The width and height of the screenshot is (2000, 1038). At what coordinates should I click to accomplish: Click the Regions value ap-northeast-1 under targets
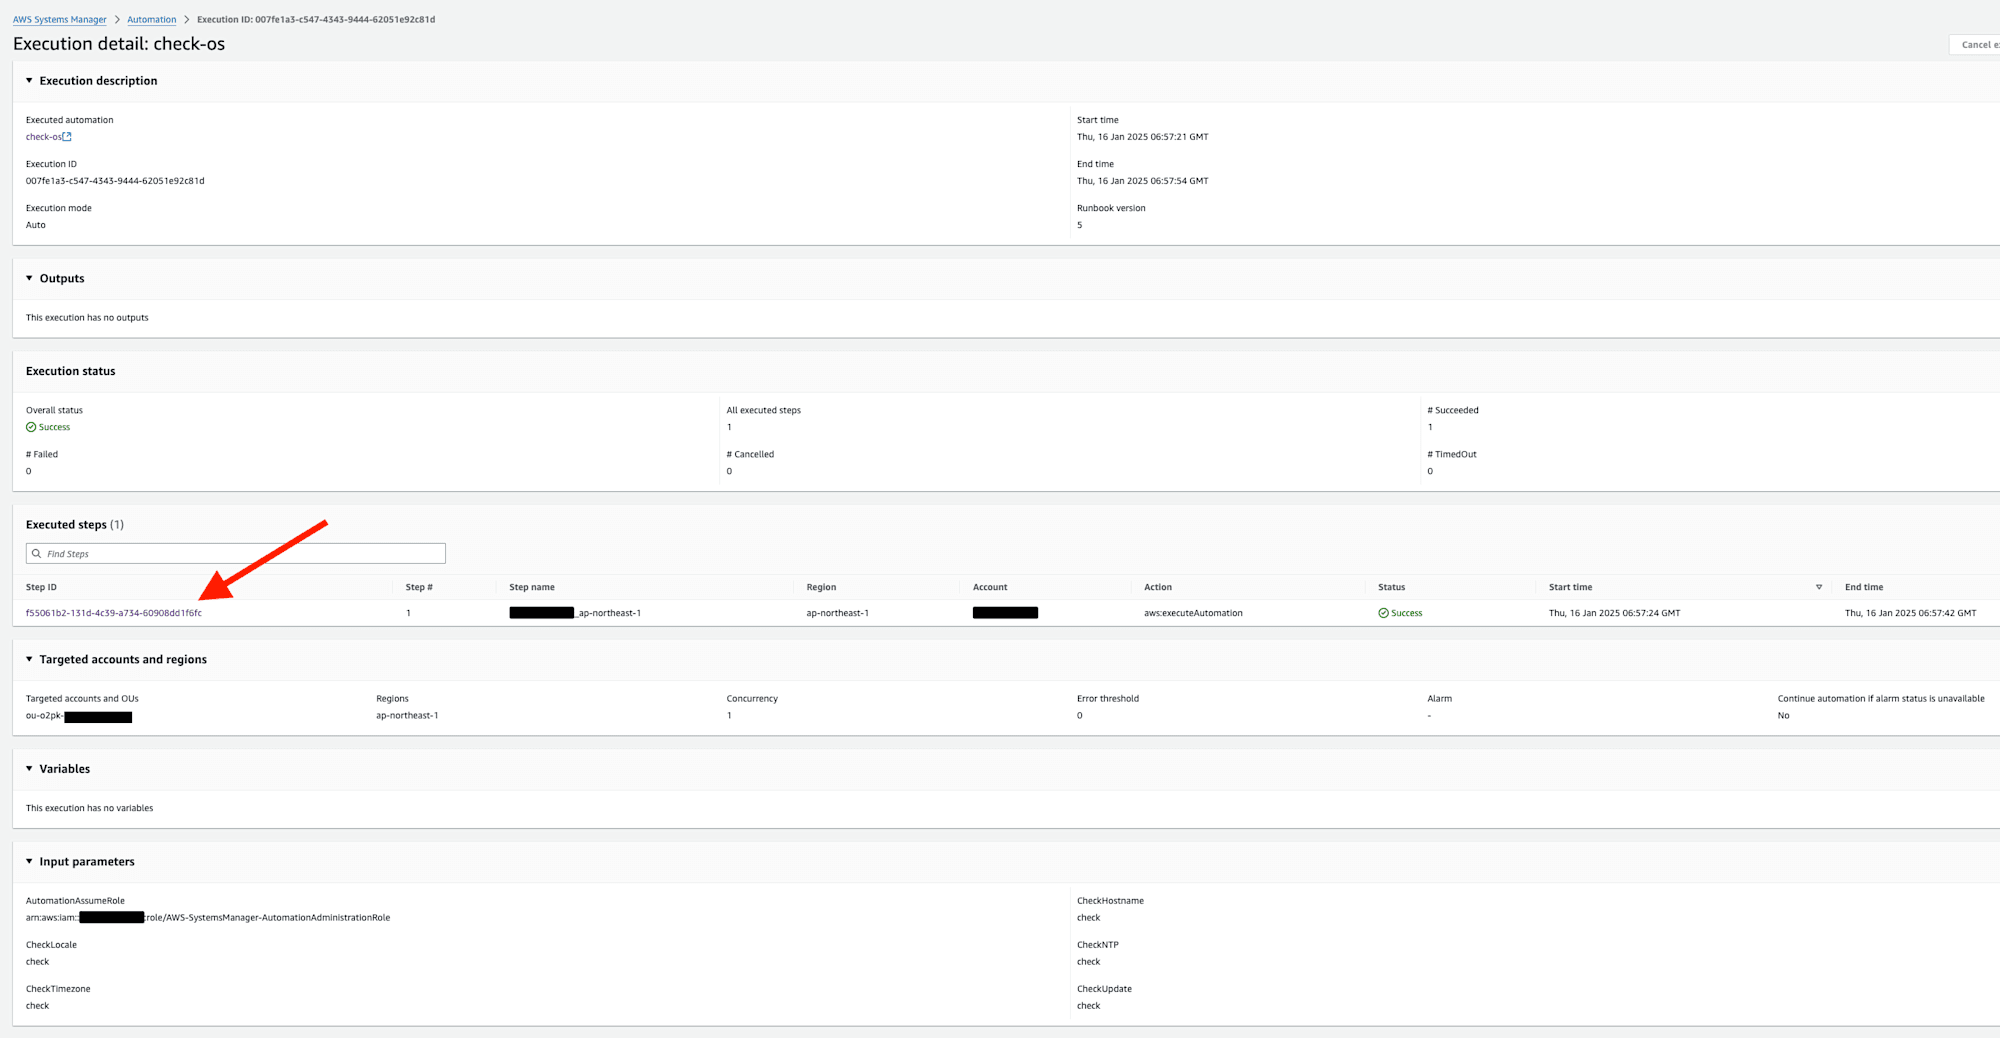(x=407, y=716)
